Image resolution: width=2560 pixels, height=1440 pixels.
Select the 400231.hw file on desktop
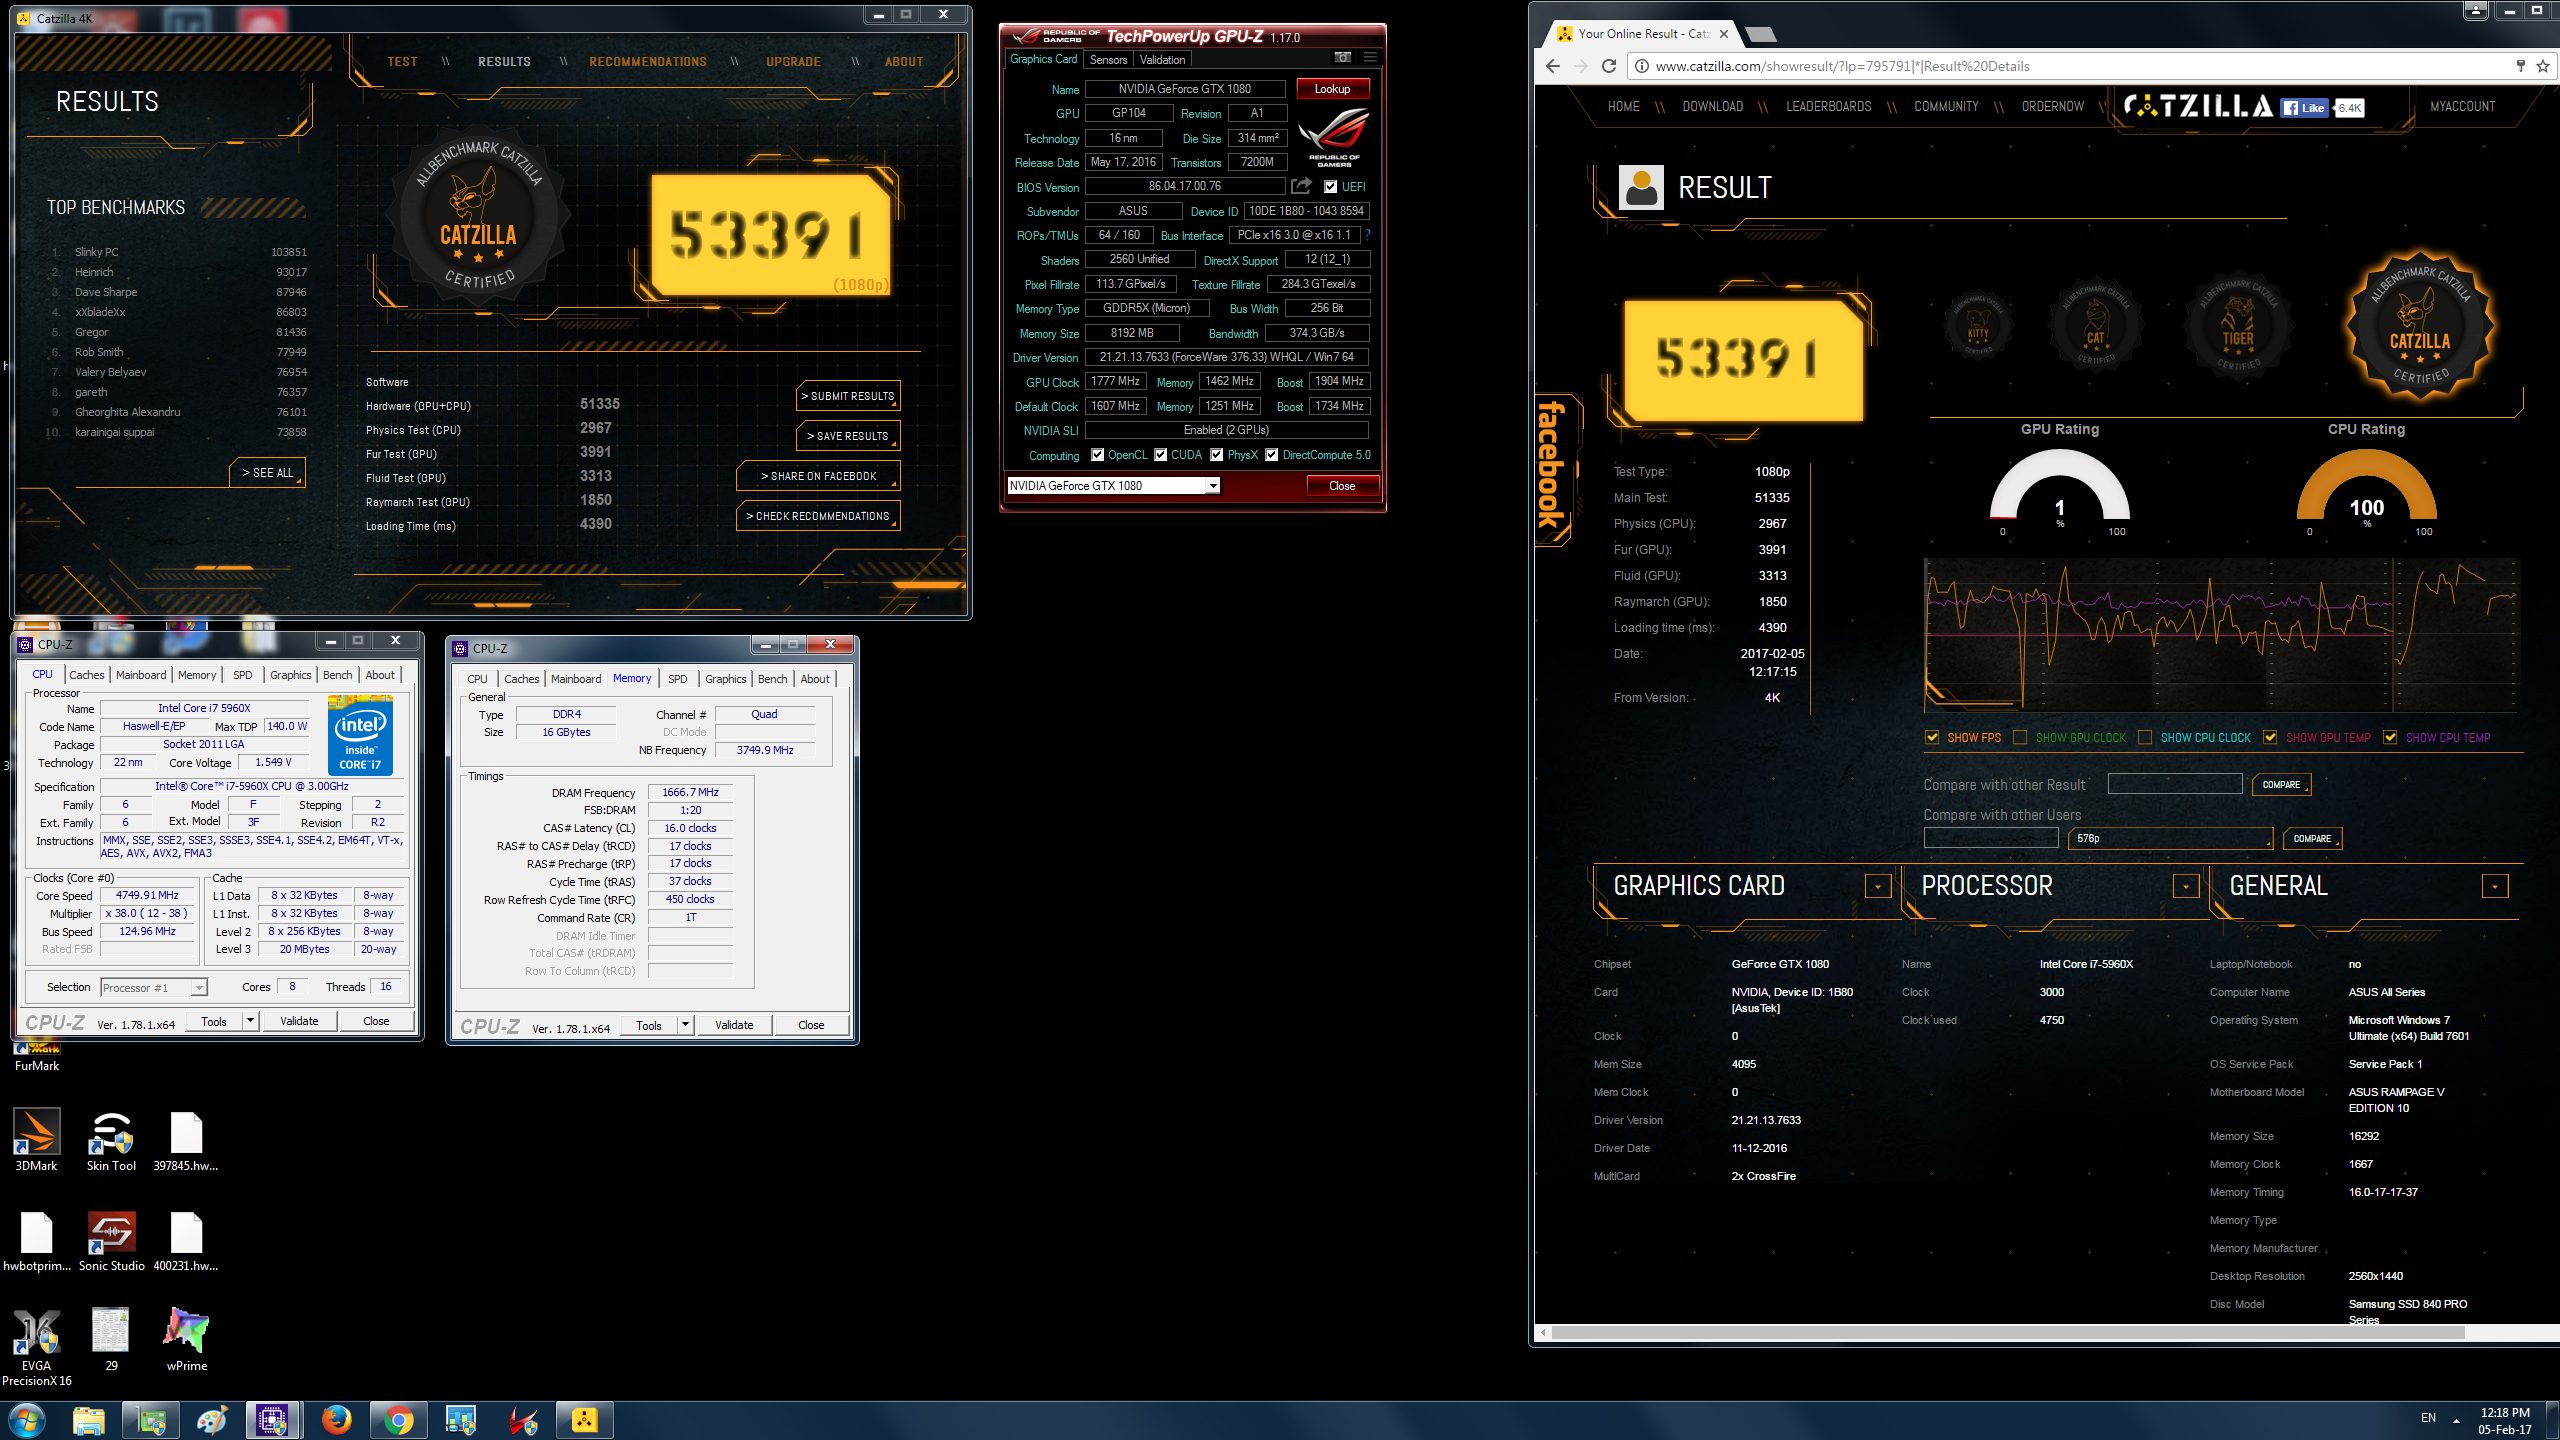point(186,1240)
